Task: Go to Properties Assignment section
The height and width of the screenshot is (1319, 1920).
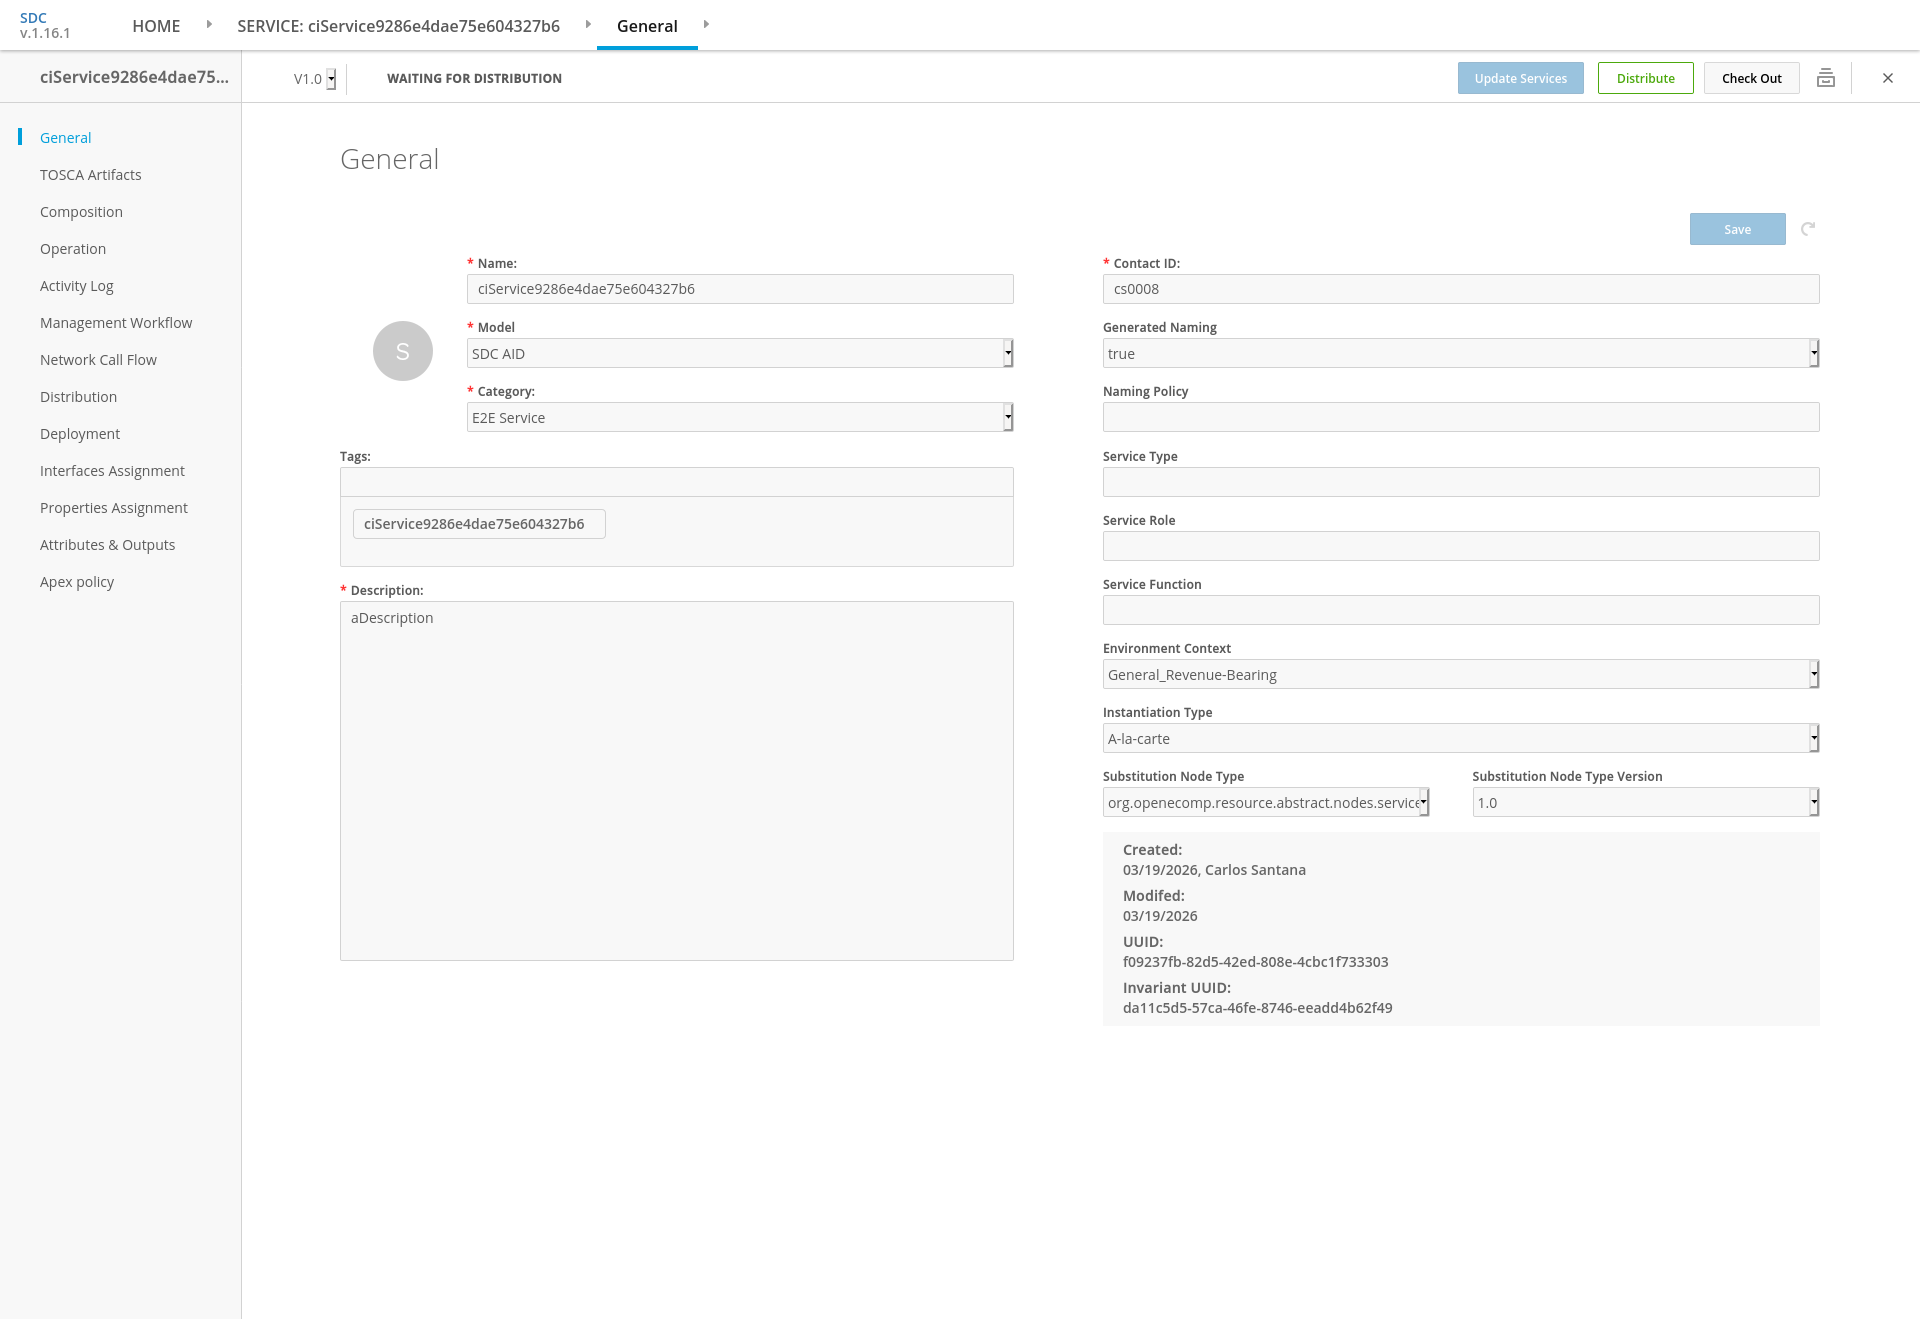Action: click(x=113, y=508)
